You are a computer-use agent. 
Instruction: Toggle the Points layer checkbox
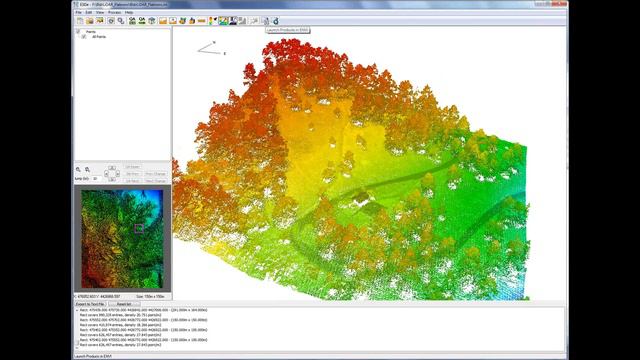click(78, 31)
